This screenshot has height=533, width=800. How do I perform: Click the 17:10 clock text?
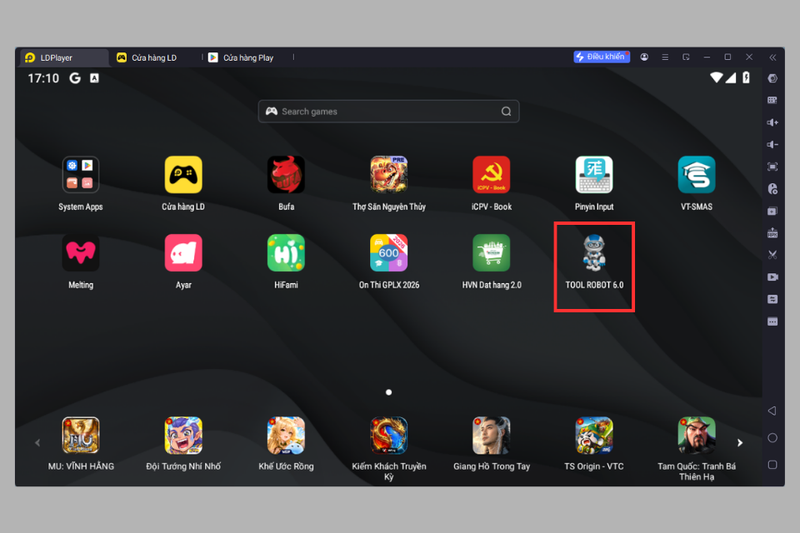[43, 78]
